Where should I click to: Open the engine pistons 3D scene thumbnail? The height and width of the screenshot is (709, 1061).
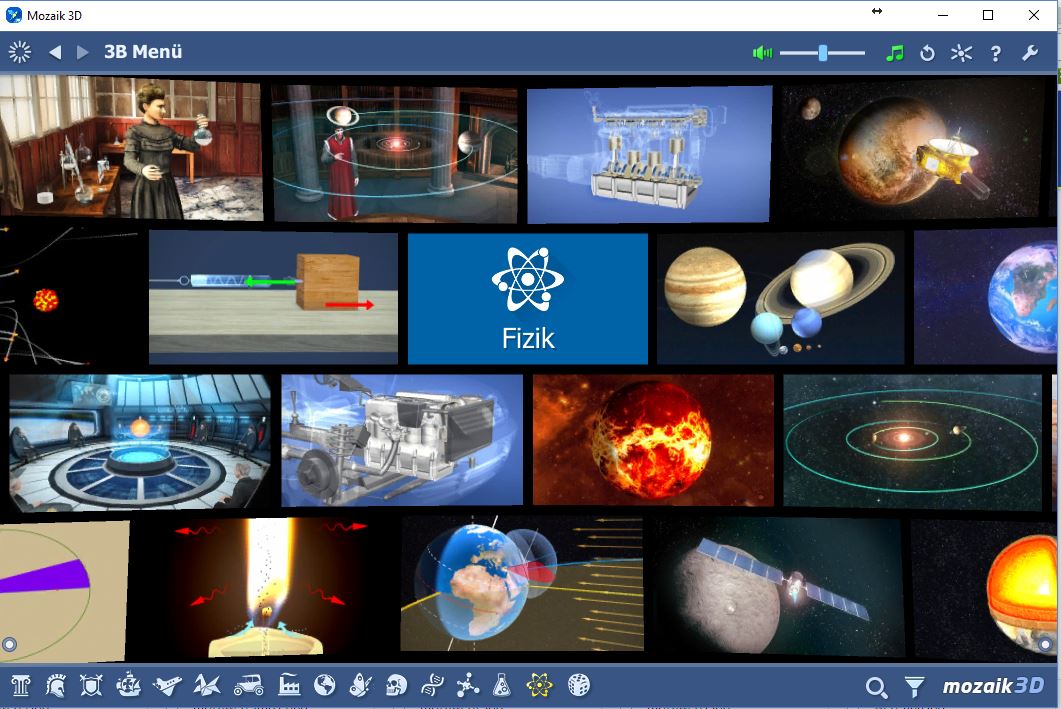point(649,154)
